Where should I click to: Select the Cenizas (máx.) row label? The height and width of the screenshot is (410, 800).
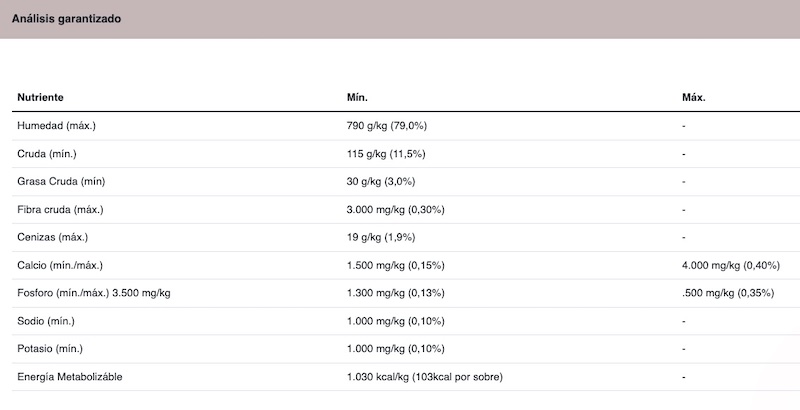point(52,237)
